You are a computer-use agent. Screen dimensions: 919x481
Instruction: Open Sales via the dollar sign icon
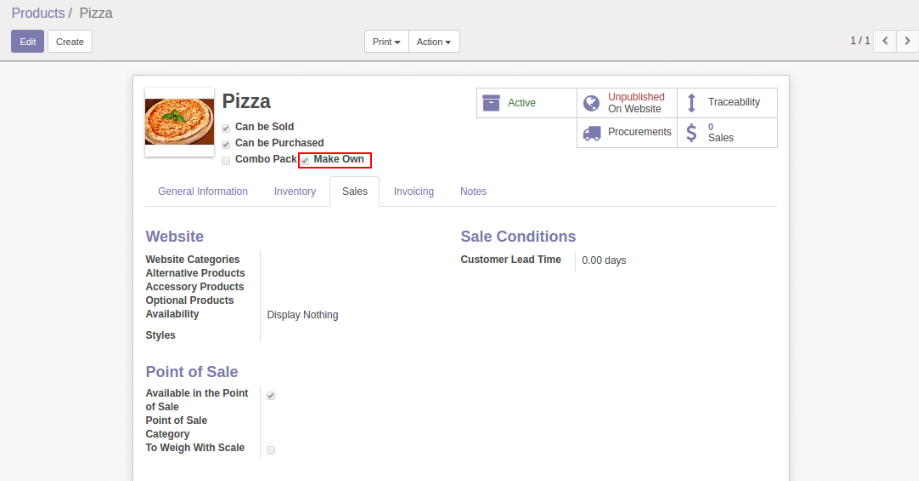coord(691,132)
